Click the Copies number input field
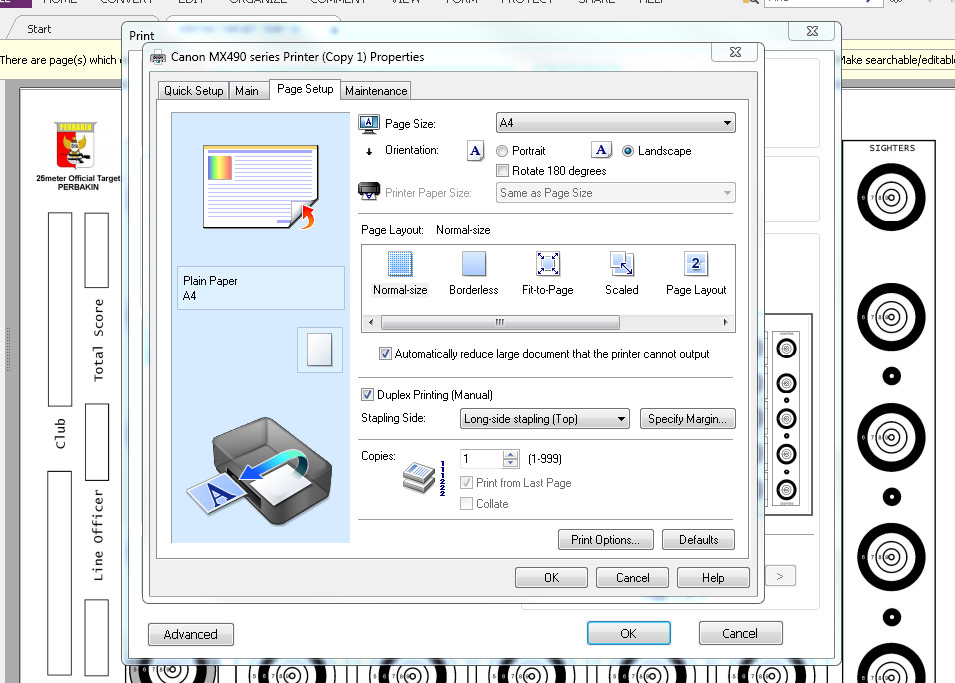The height and width of the screenshot is (683, 955). click(482, 459)
